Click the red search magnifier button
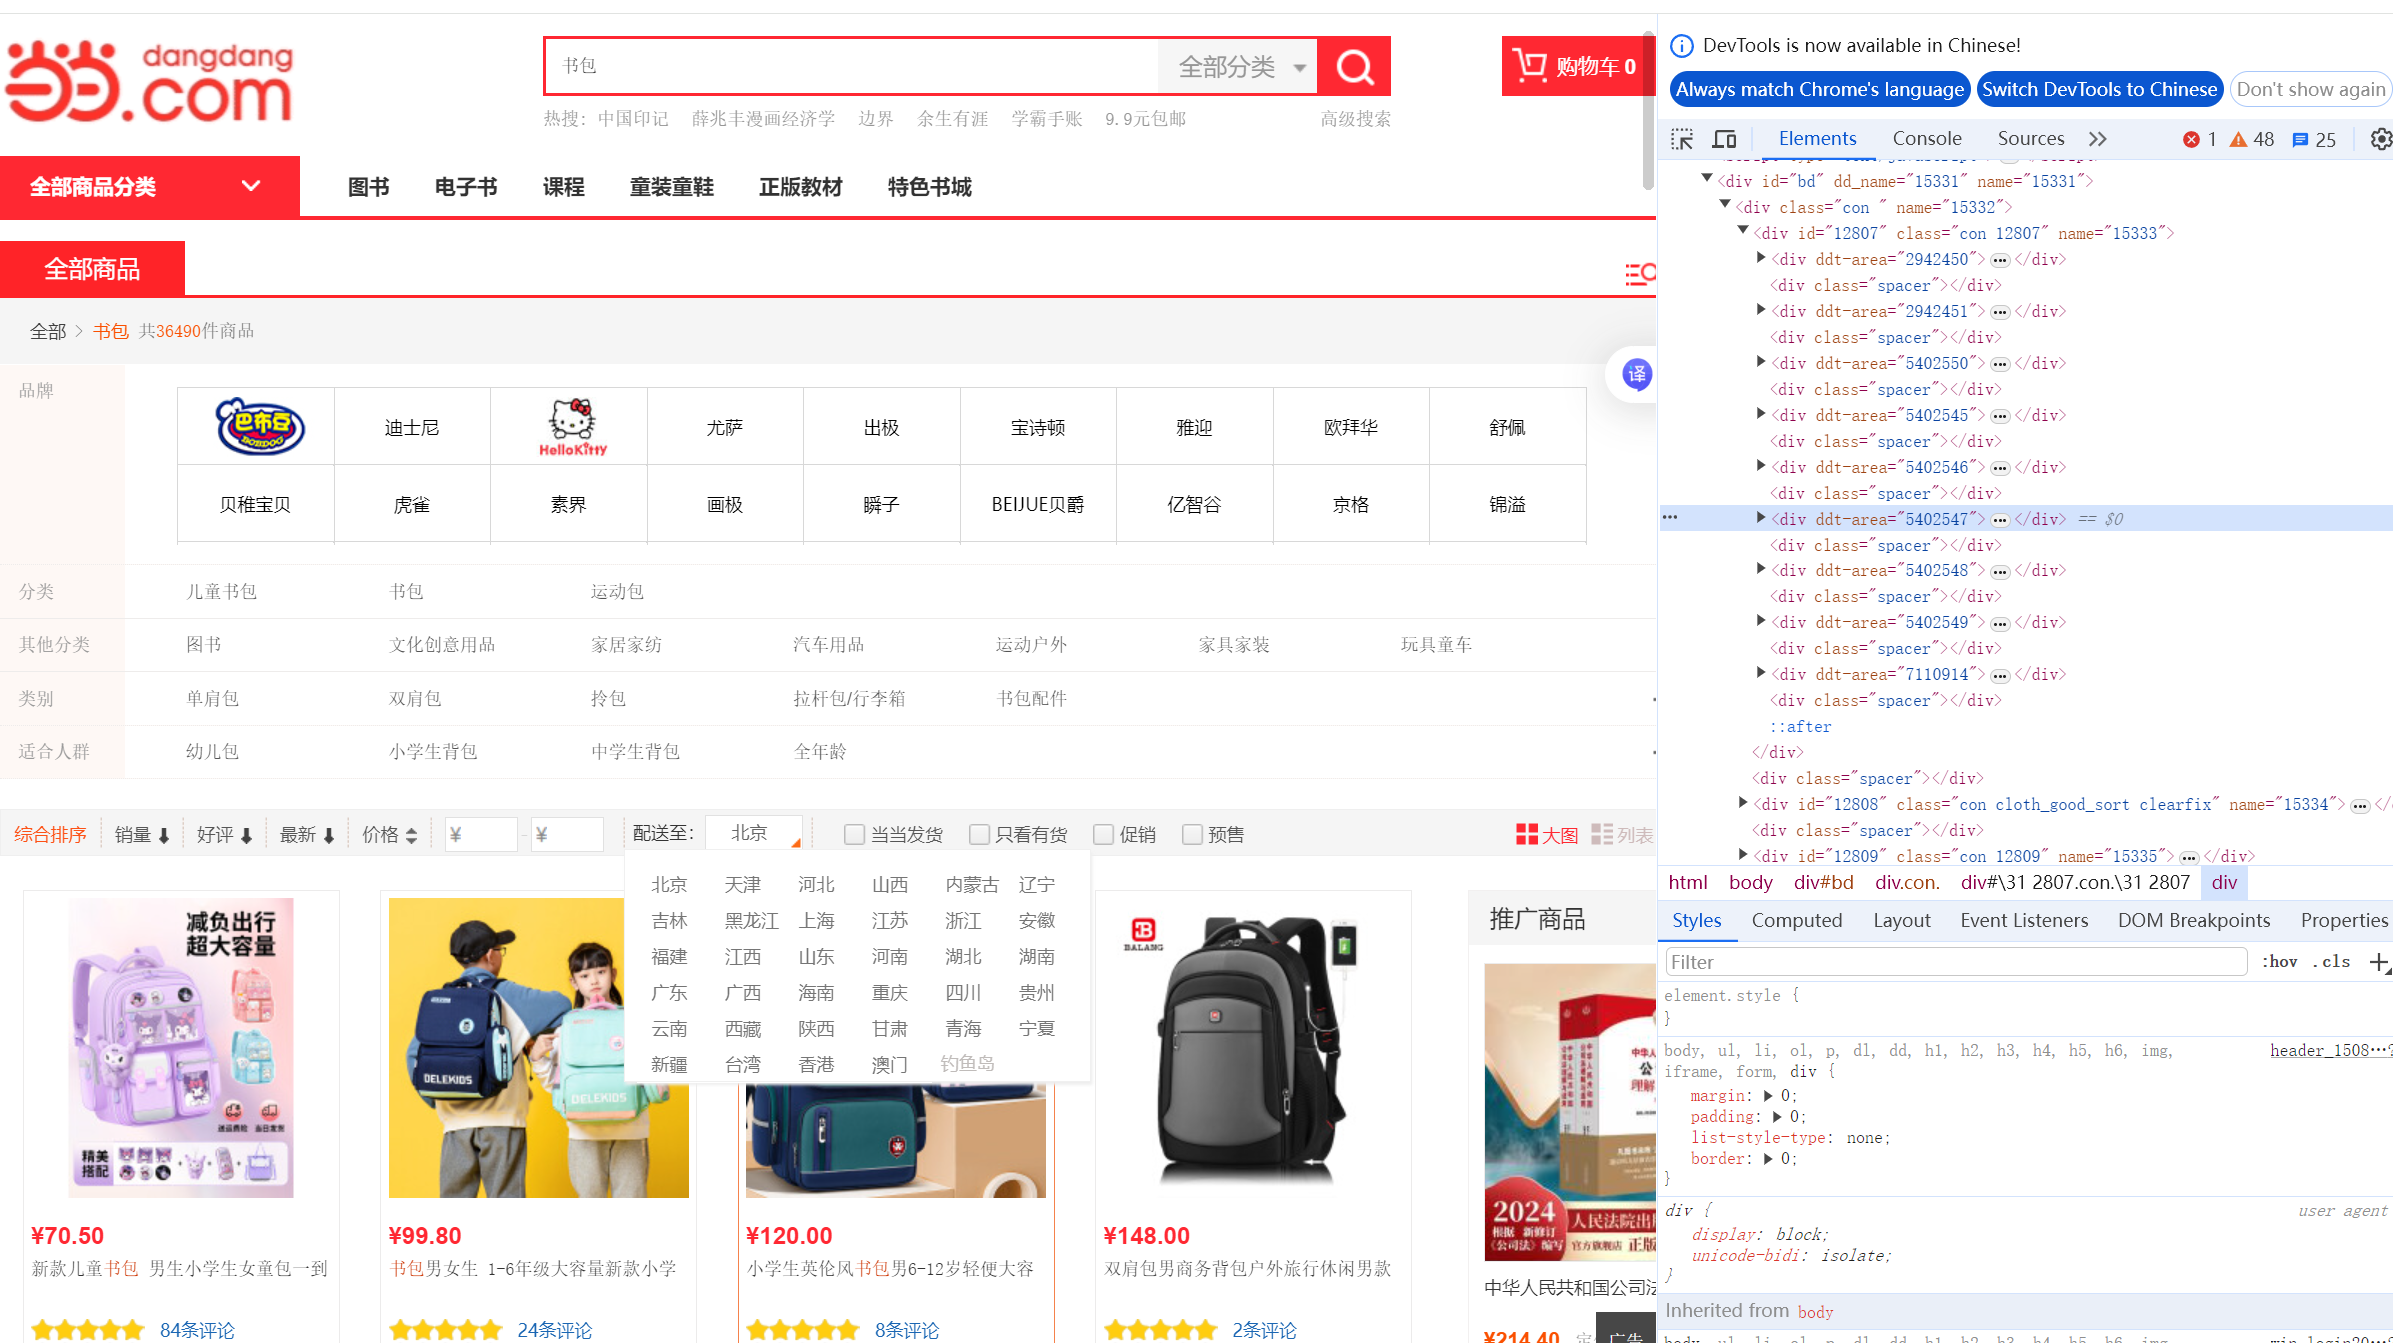The image size is (2393, 1343). 1354,67
